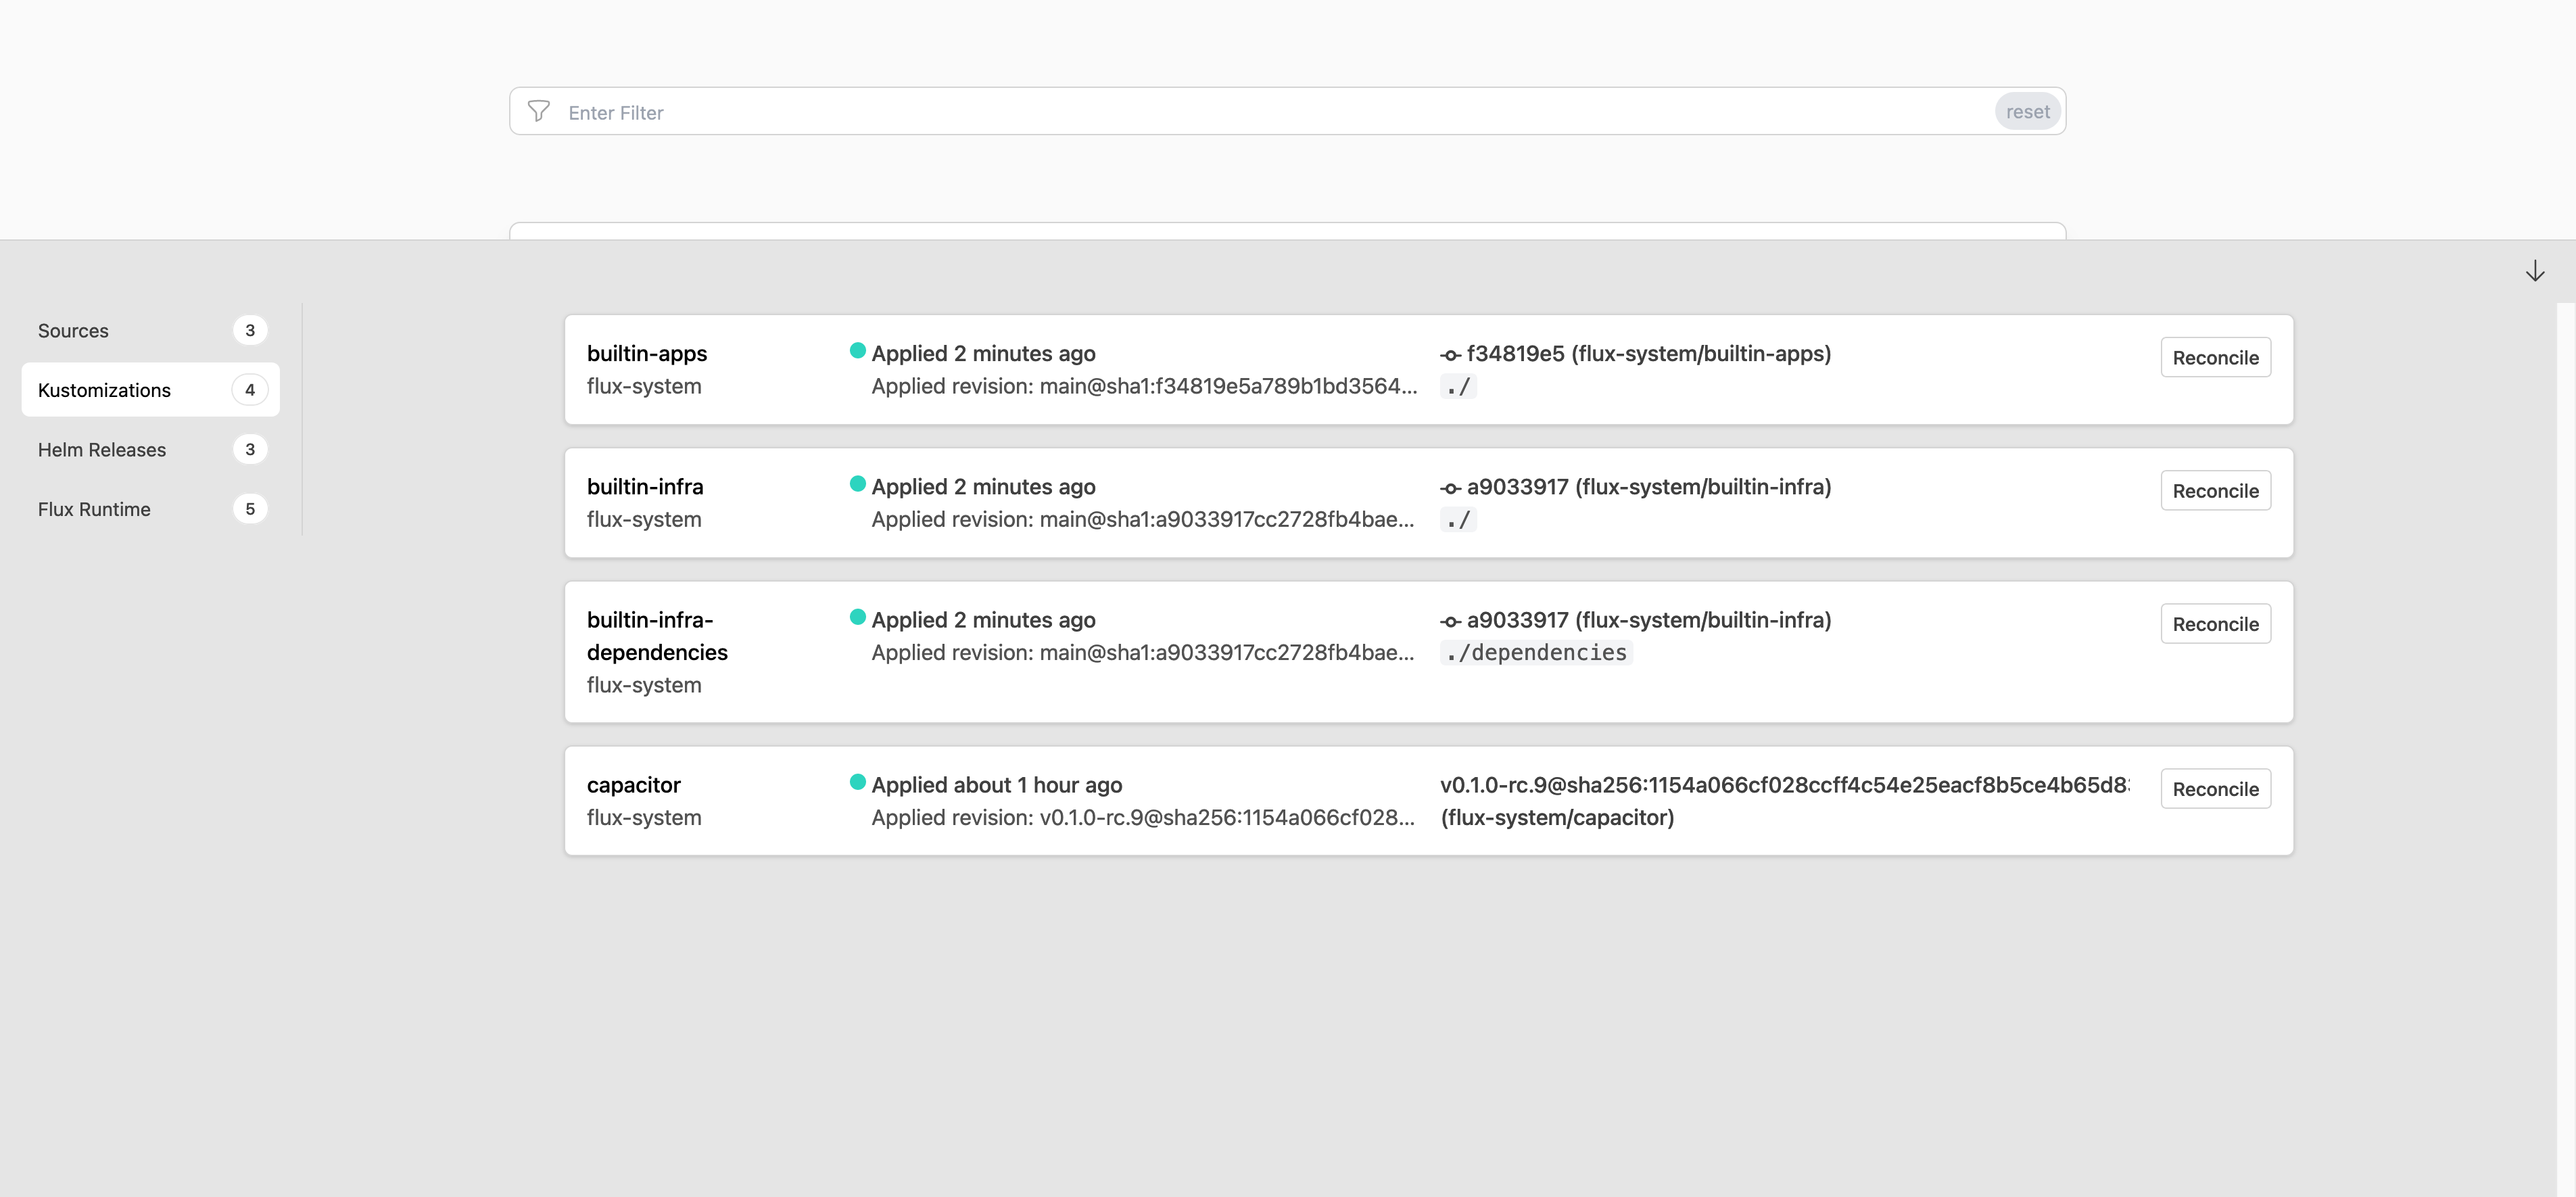Toggle builtin-infra-dependencies status dot
The width and height of the screenshot is (2576, 1197).
[858, 618]
